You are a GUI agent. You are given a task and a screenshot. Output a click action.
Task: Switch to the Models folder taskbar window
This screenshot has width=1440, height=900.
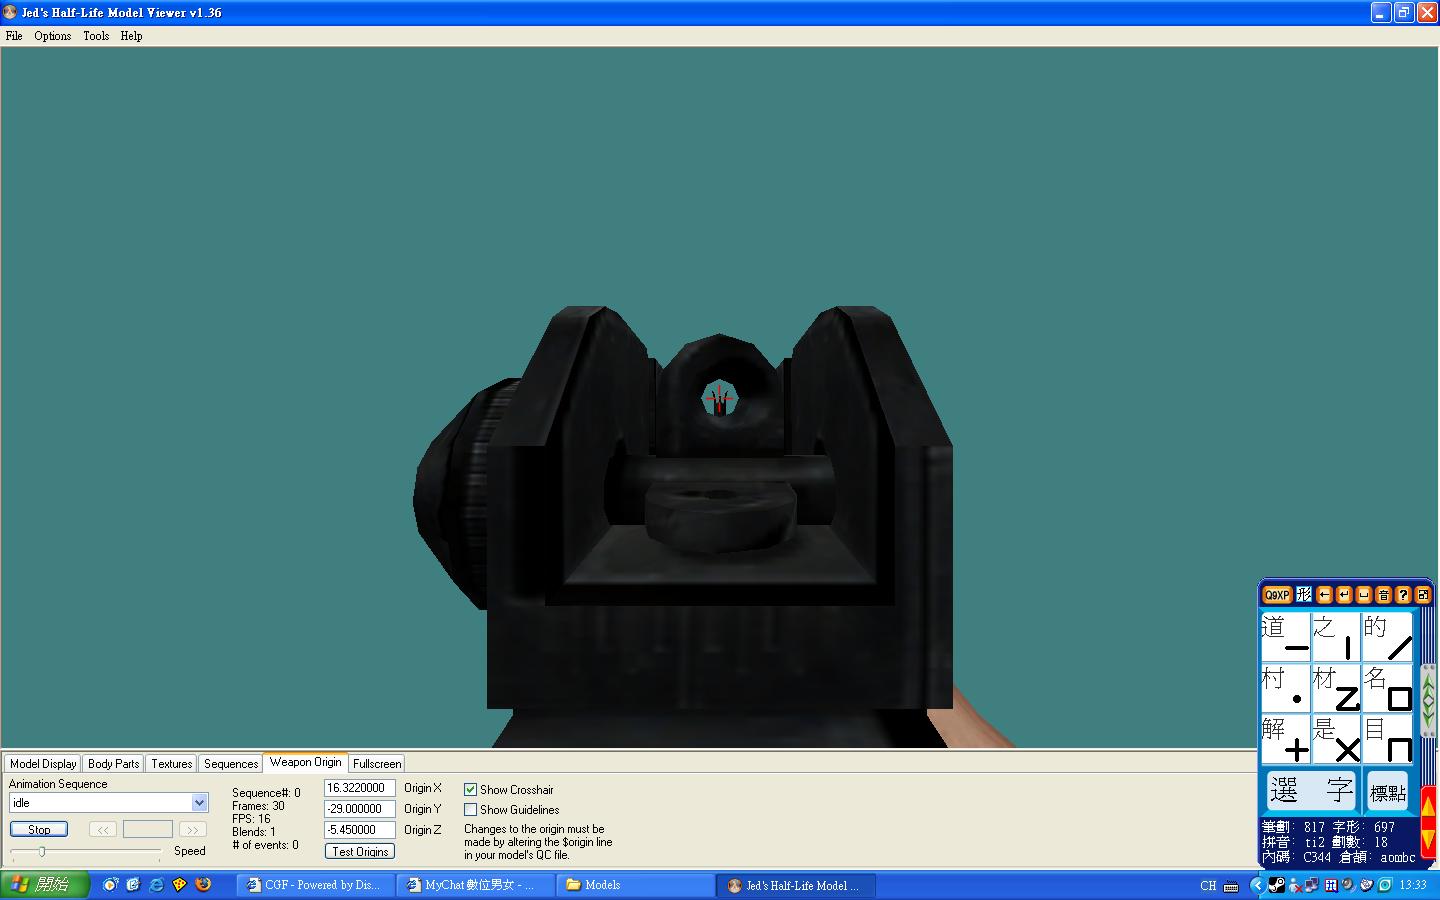coord(636,885)
